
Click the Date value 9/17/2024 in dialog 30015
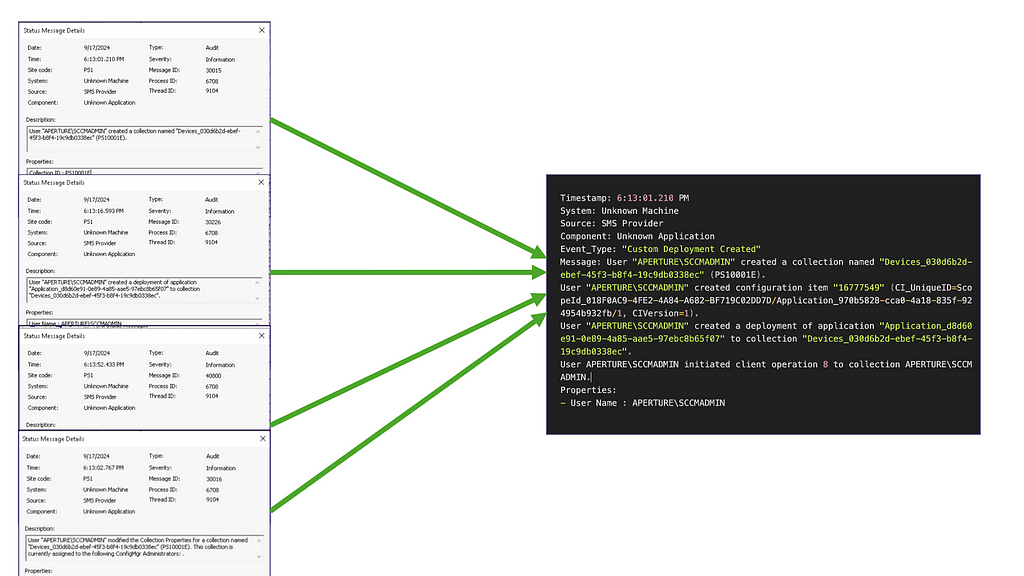point(97,48)
